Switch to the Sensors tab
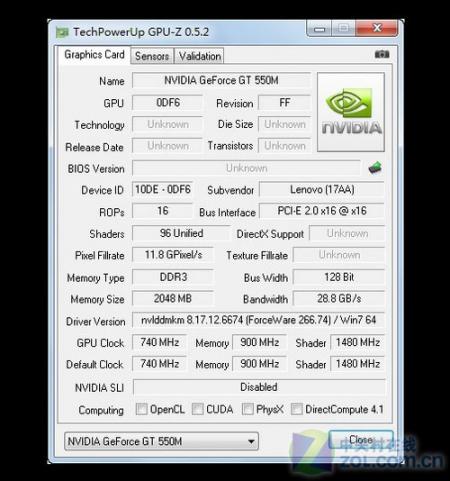Image resolution: width=450 pixels, height=481 pixels. coord(152,56)
